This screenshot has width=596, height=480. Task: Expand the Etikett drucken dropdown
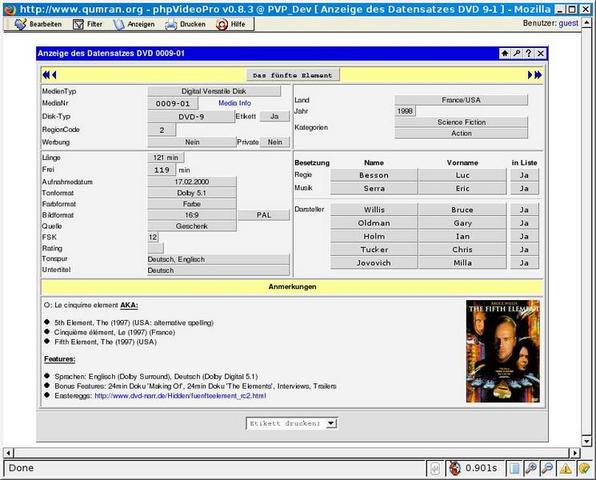click(331, 423)
